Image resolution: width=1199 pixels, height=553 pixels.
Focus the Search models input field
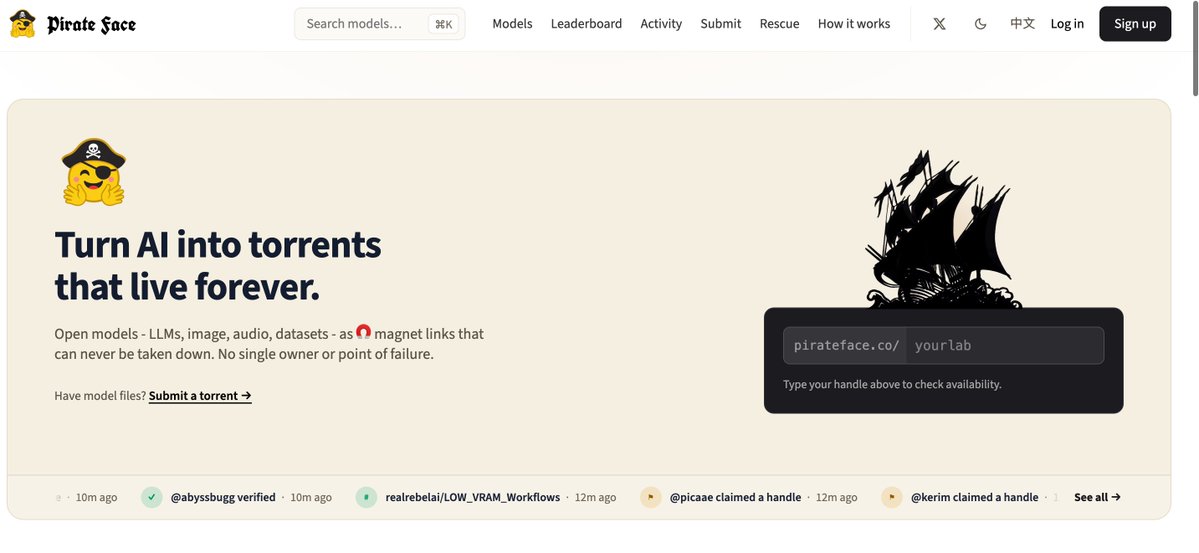point(380,24)
